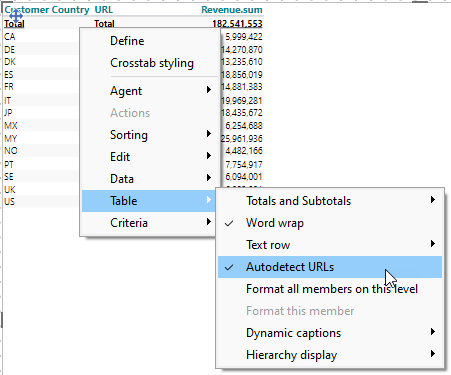Viewport: 451px width, 375px height.
Task: Select the DE country row
Action: tap(9, 50)
